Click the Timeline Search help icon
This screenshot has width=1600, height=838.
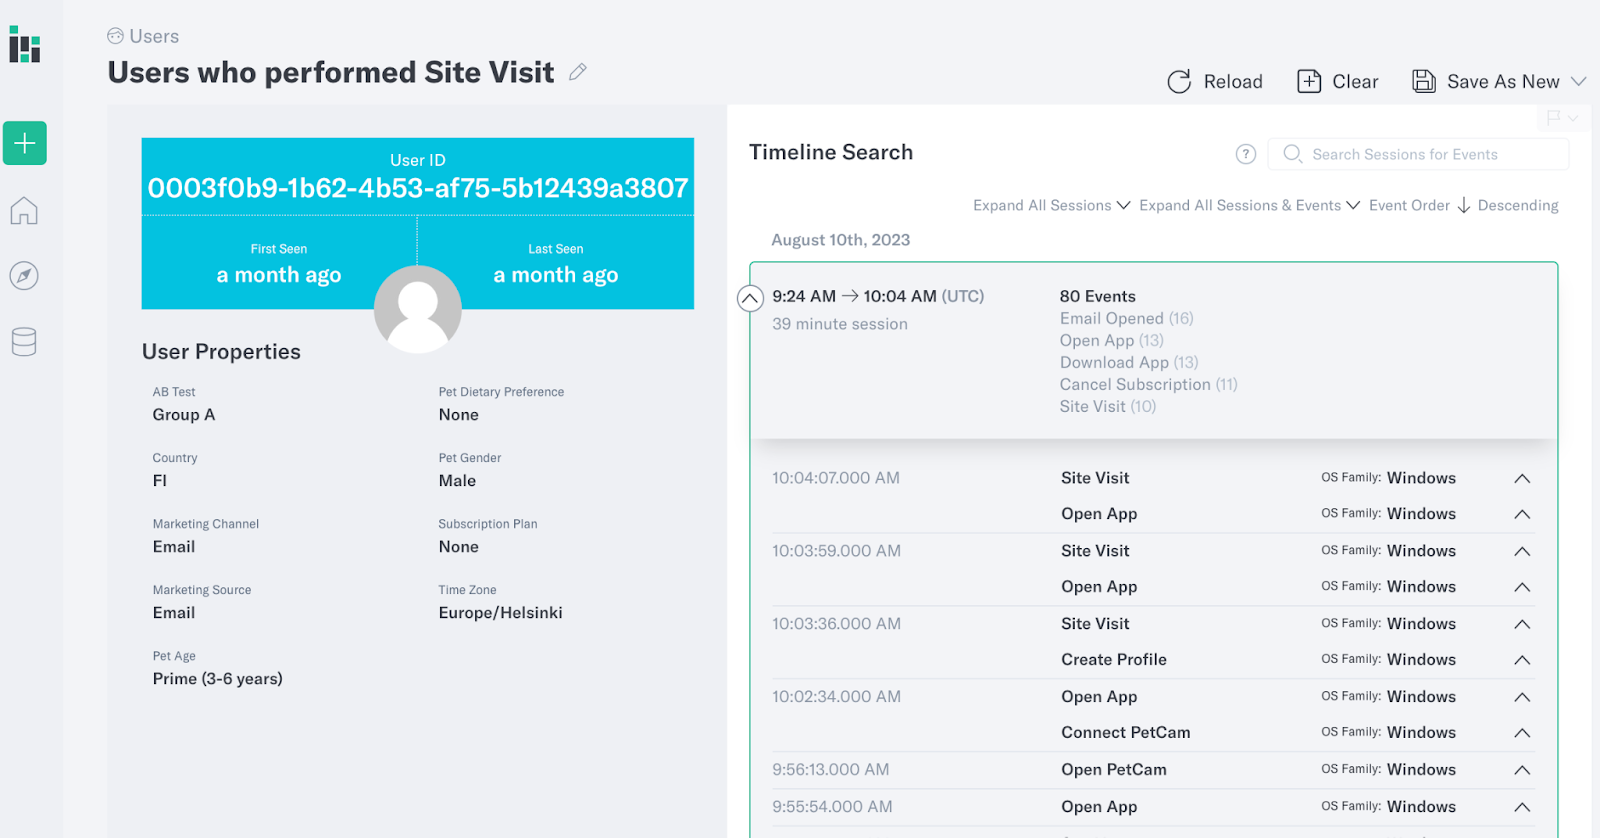coord(1246,154)
